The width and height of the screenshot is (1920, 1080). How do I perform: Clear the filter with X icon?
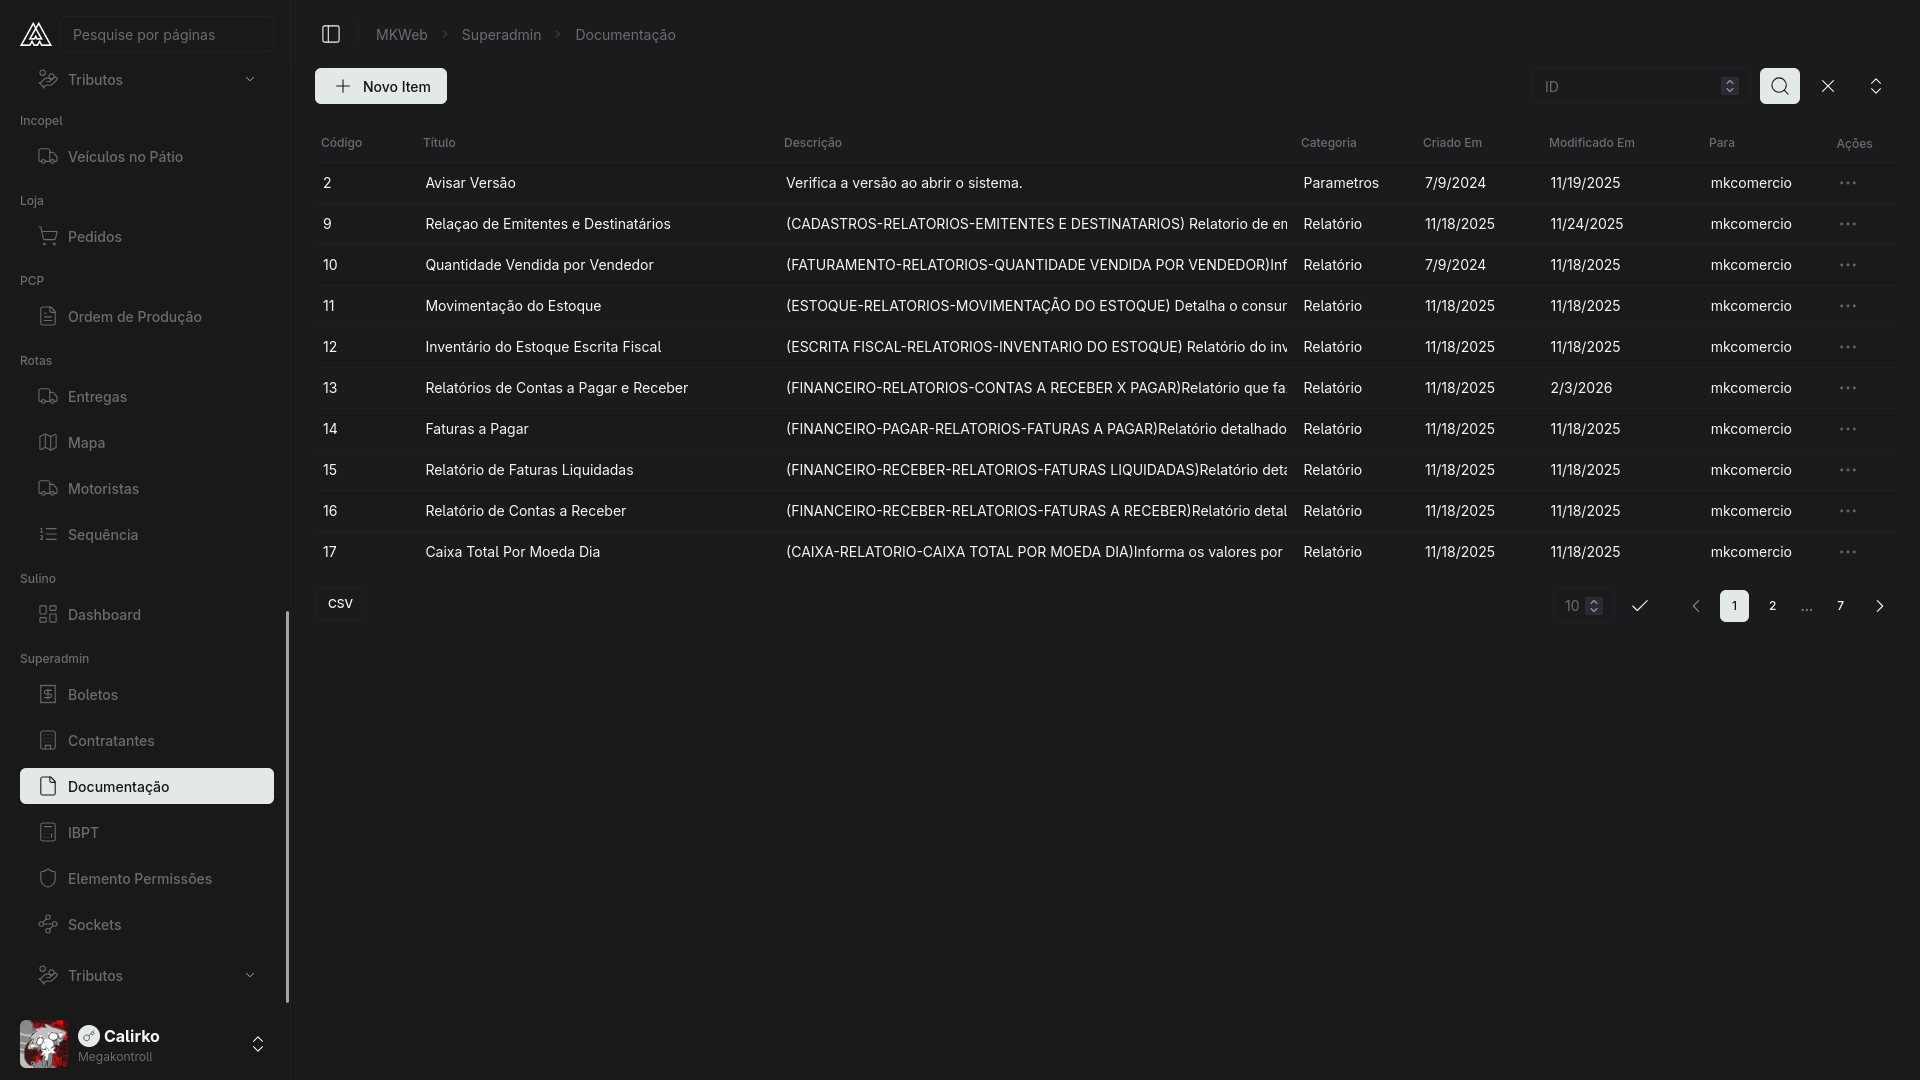click(x=1828, y=86)
